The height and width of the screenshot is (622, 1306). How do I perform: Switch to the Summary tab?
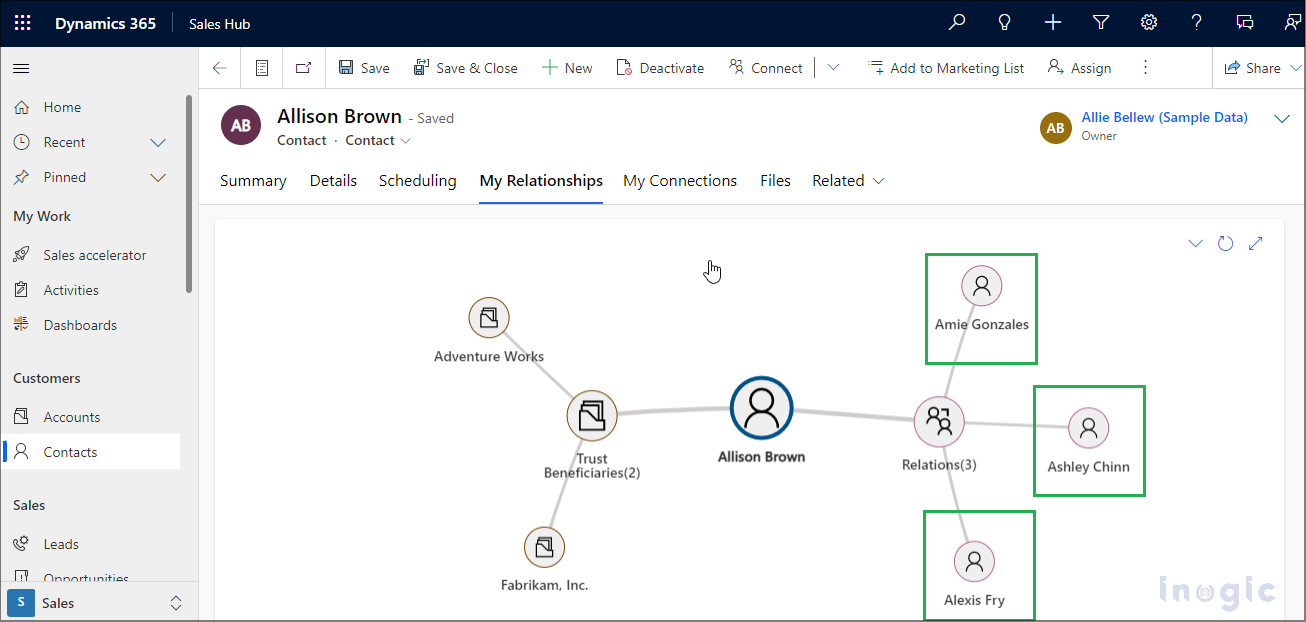(x=253, y=181)
